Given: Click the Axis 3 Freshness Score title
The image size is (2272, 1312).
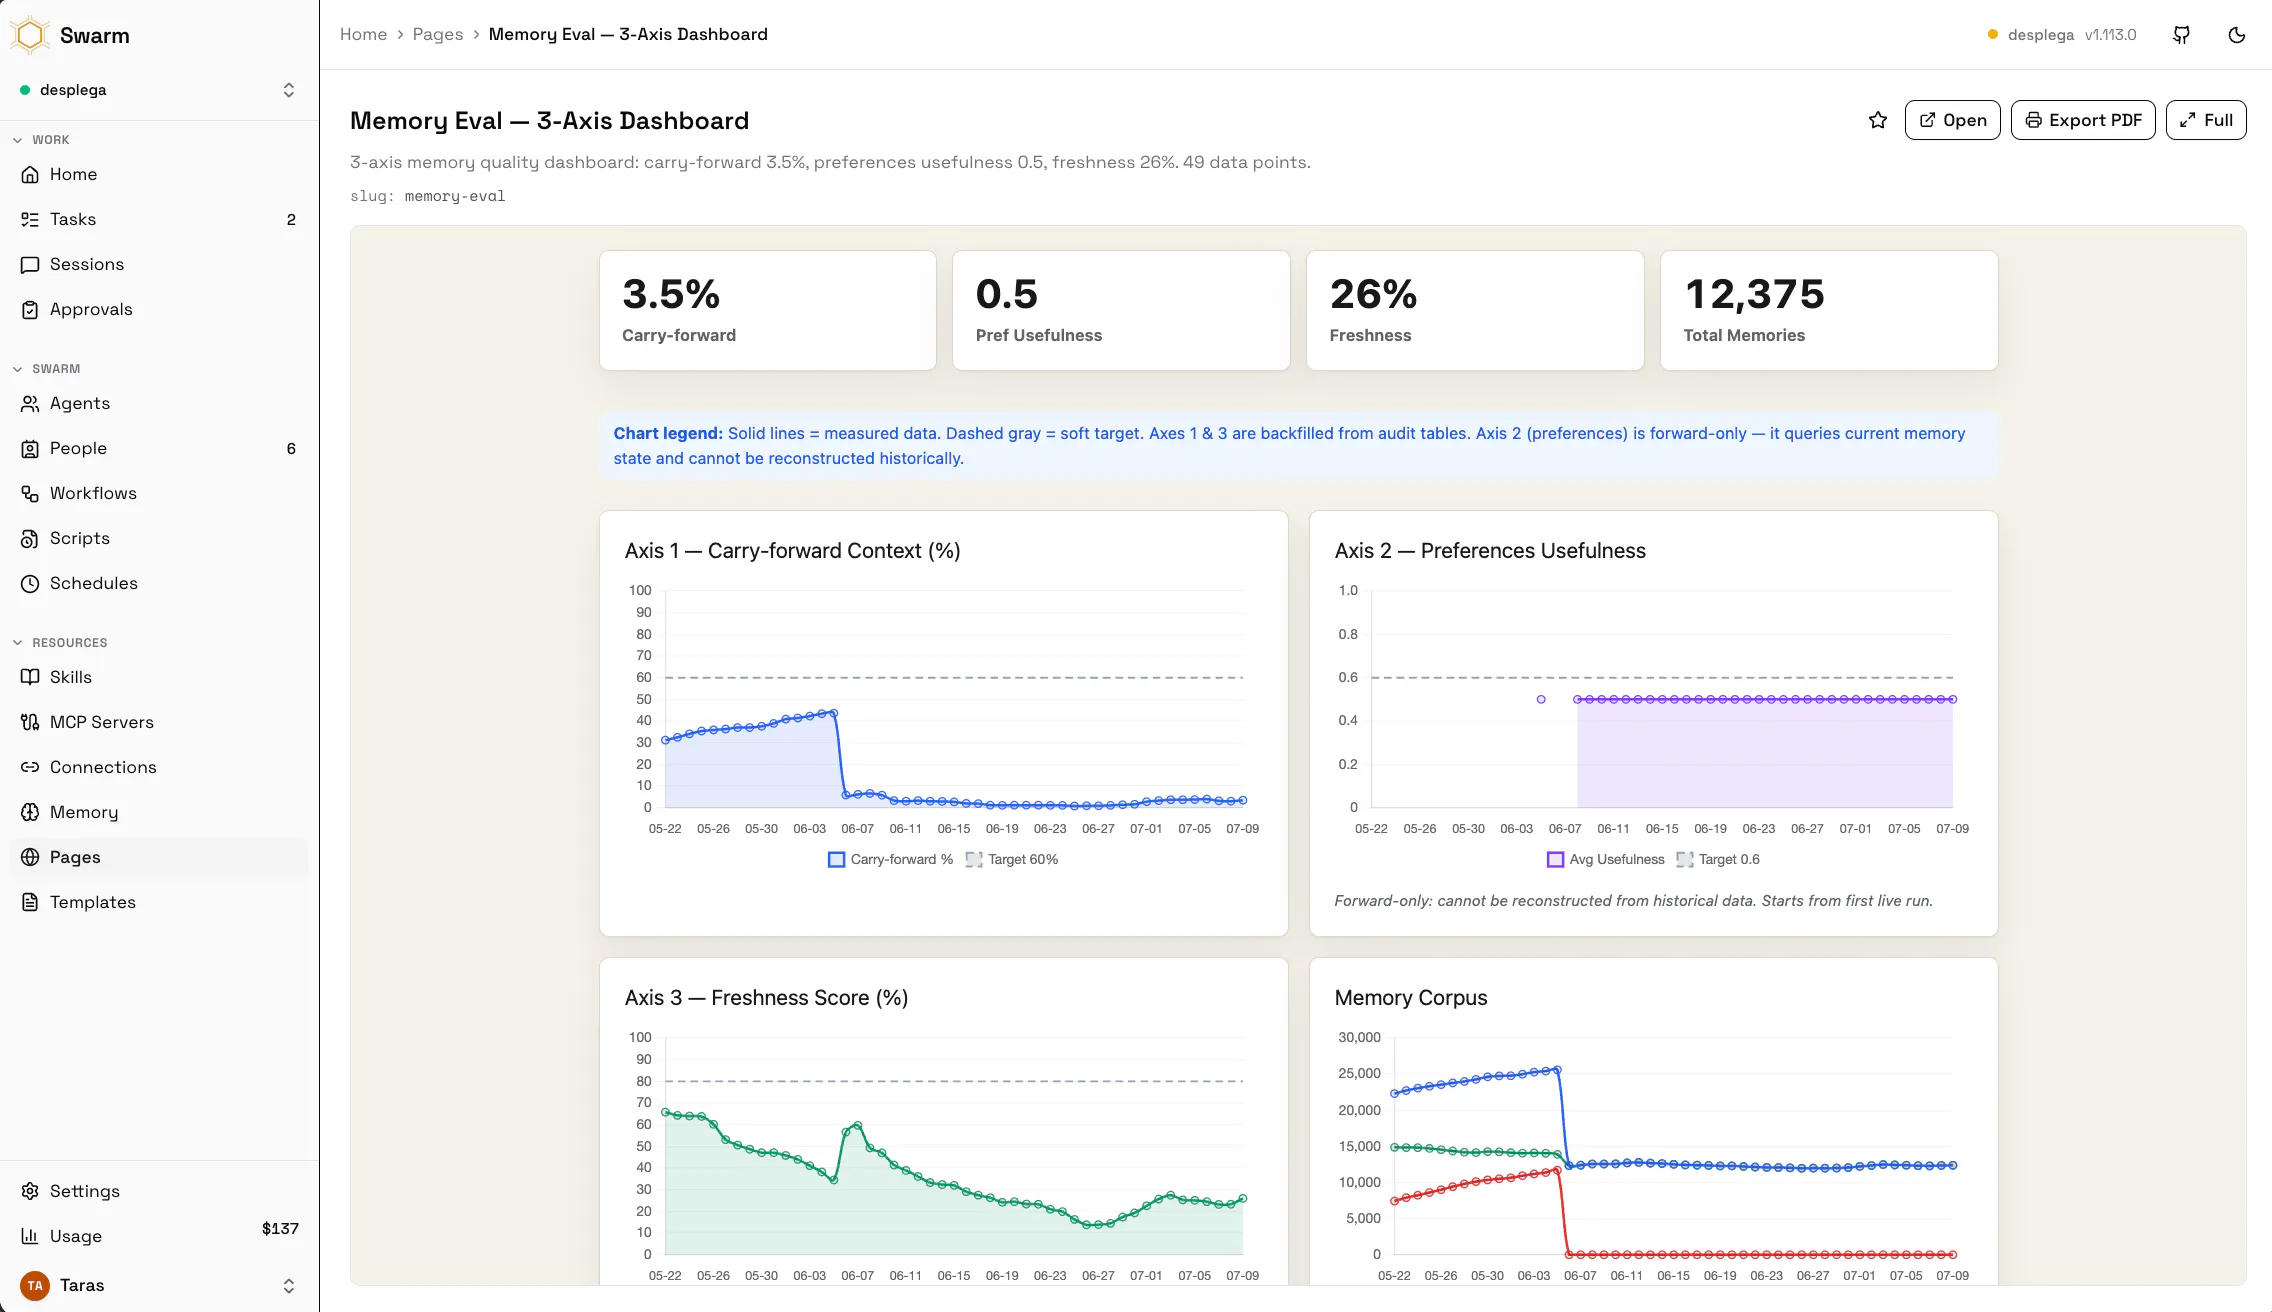Looking at the screenshot, I should pos(767,998).
